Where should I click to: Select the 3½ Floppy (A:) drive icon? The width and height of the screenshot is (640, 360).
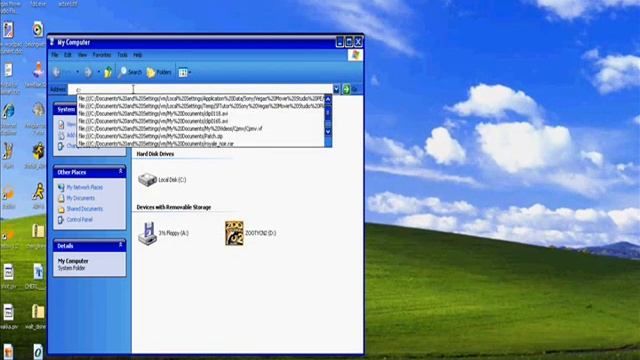147,233
